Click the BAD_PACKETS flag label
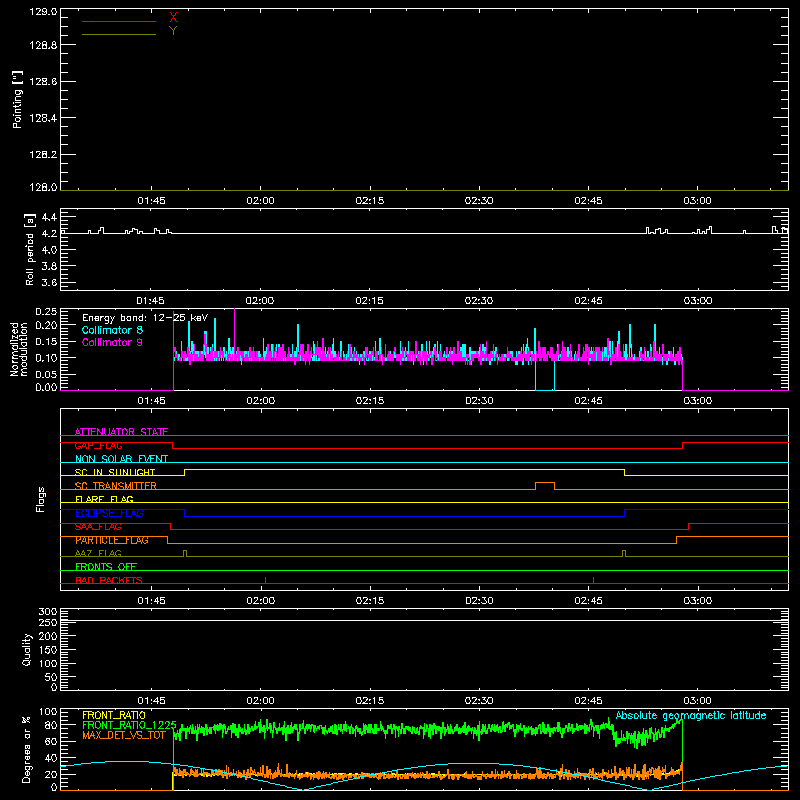The image size is (800, 800). (109, 580)
